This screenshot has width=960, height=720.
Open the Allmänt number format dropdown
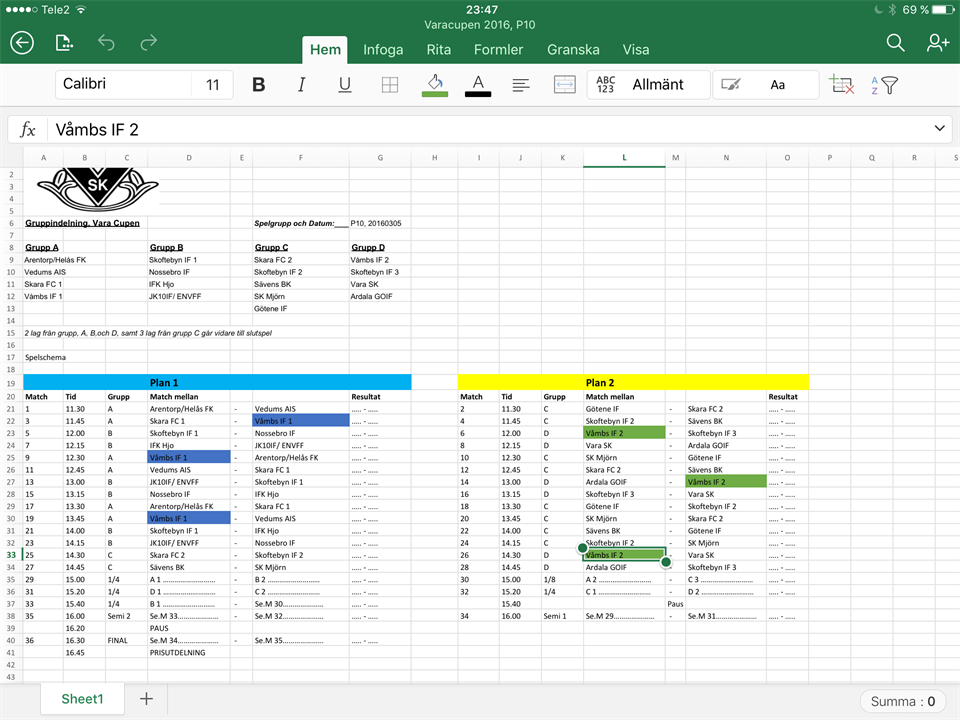650,85
